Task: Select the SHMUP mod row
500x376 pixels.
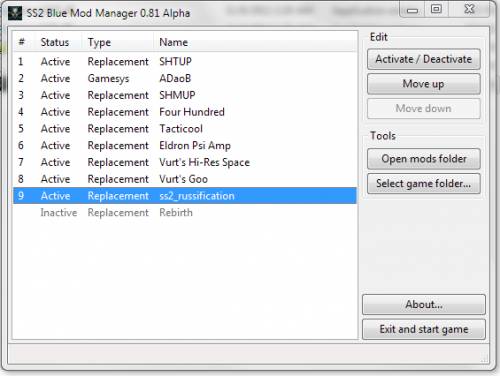Action: 185,95
